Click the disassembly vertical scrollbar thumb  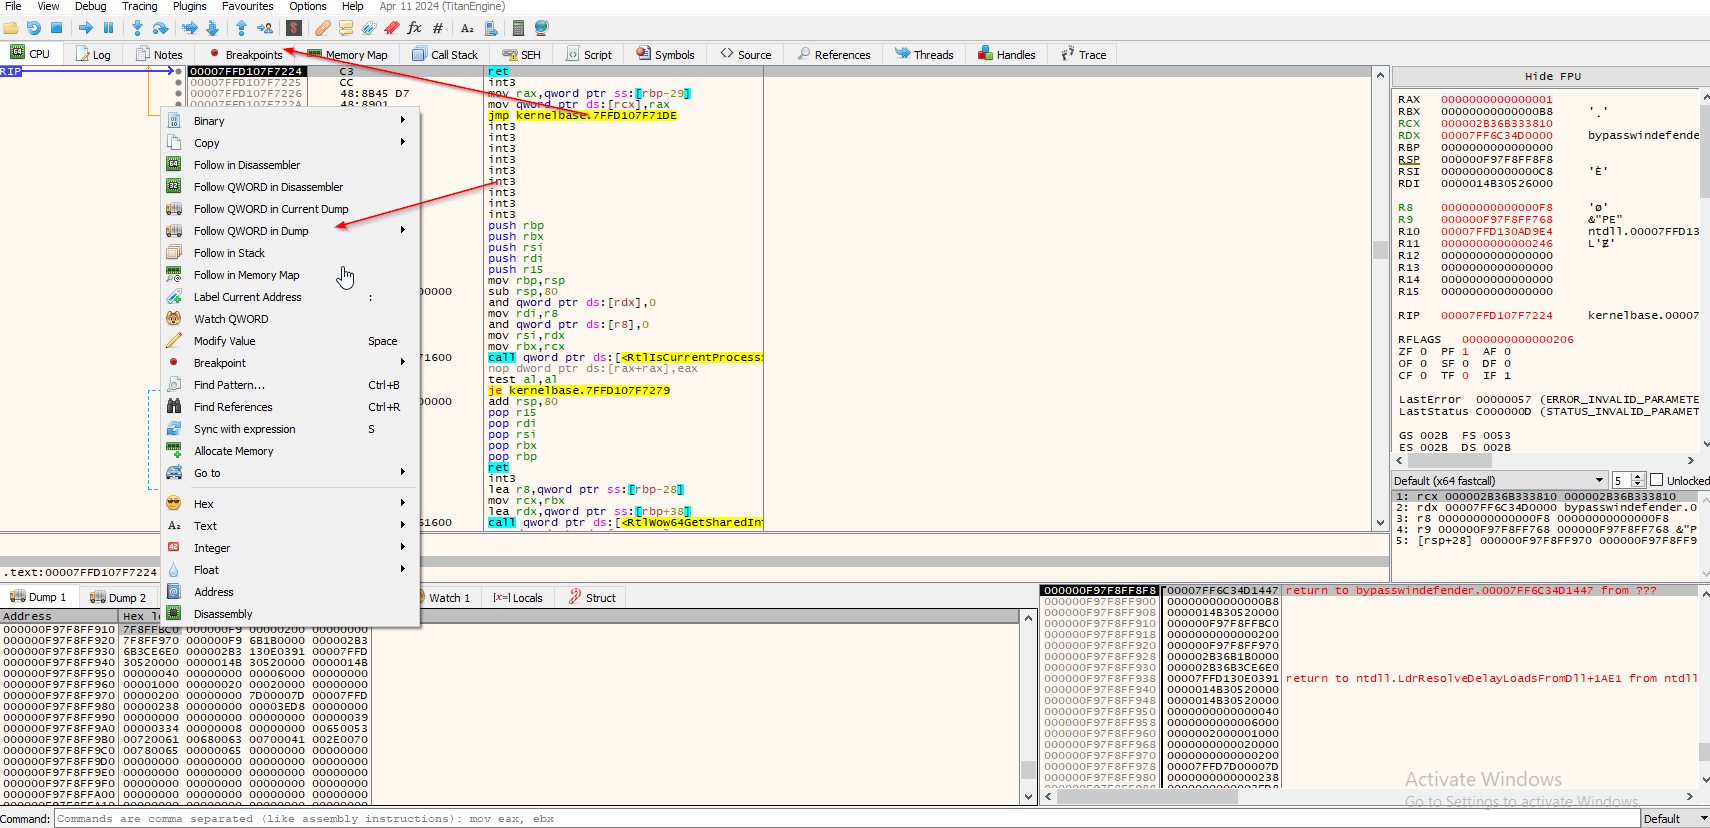(x=1380, y=250)
